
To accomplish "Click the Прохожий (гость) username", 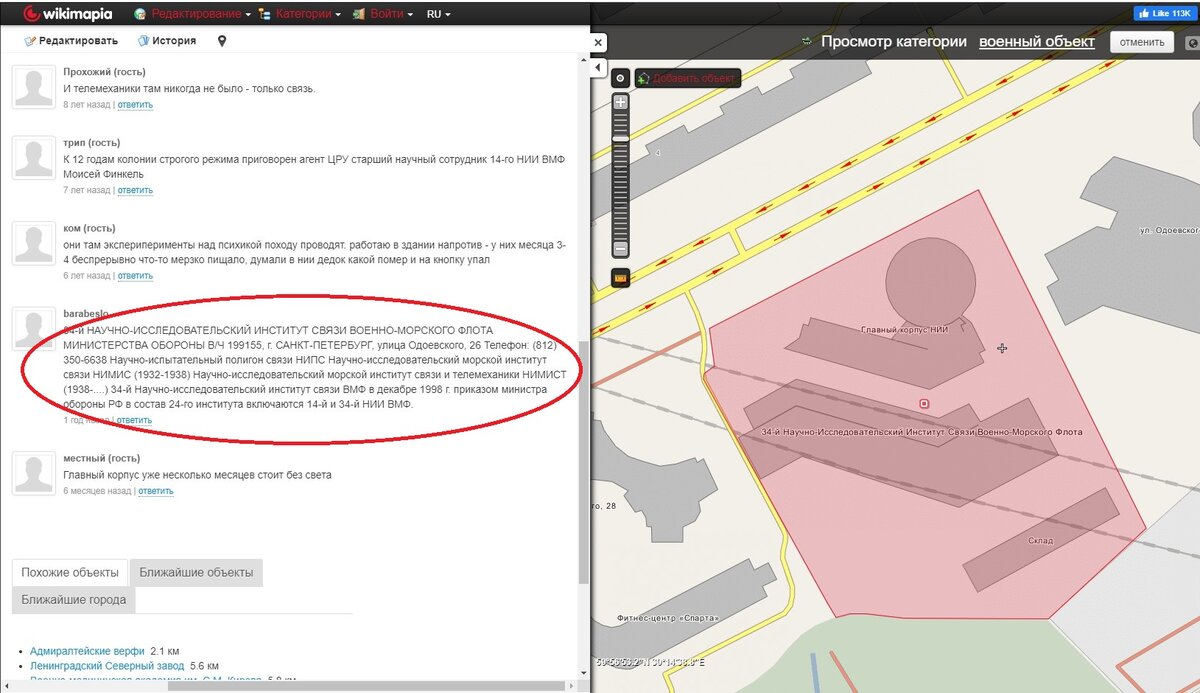I will click(104, 72).
